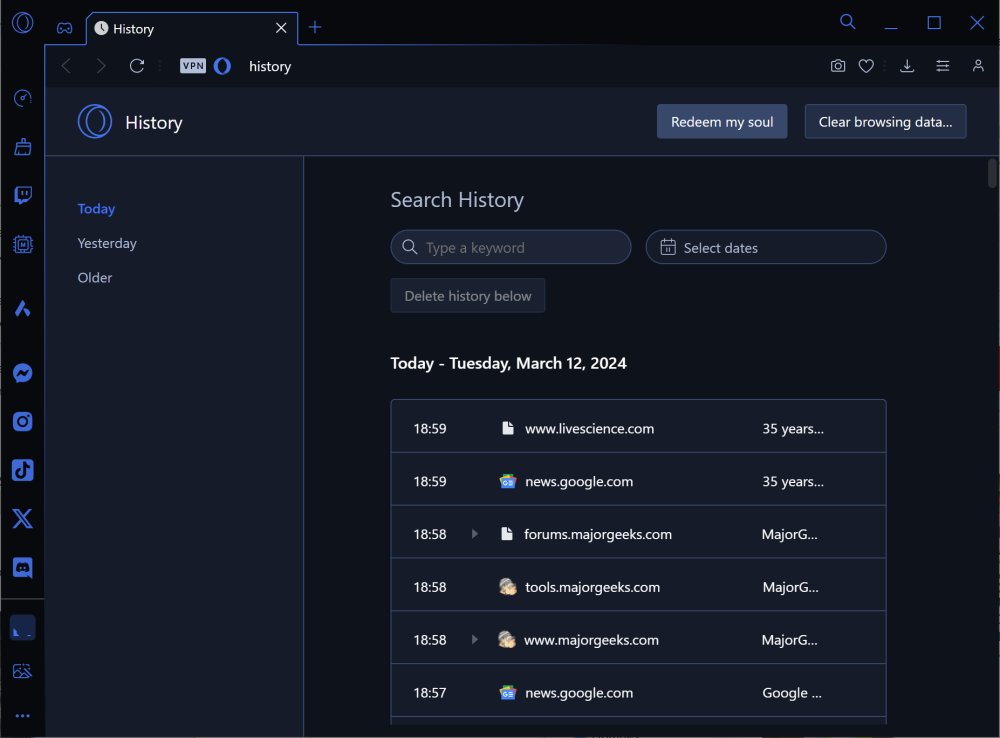Viewport: 1000px width, 738px height.
Task: Open Aria AI sidebar icon
Action: (22, 309)
